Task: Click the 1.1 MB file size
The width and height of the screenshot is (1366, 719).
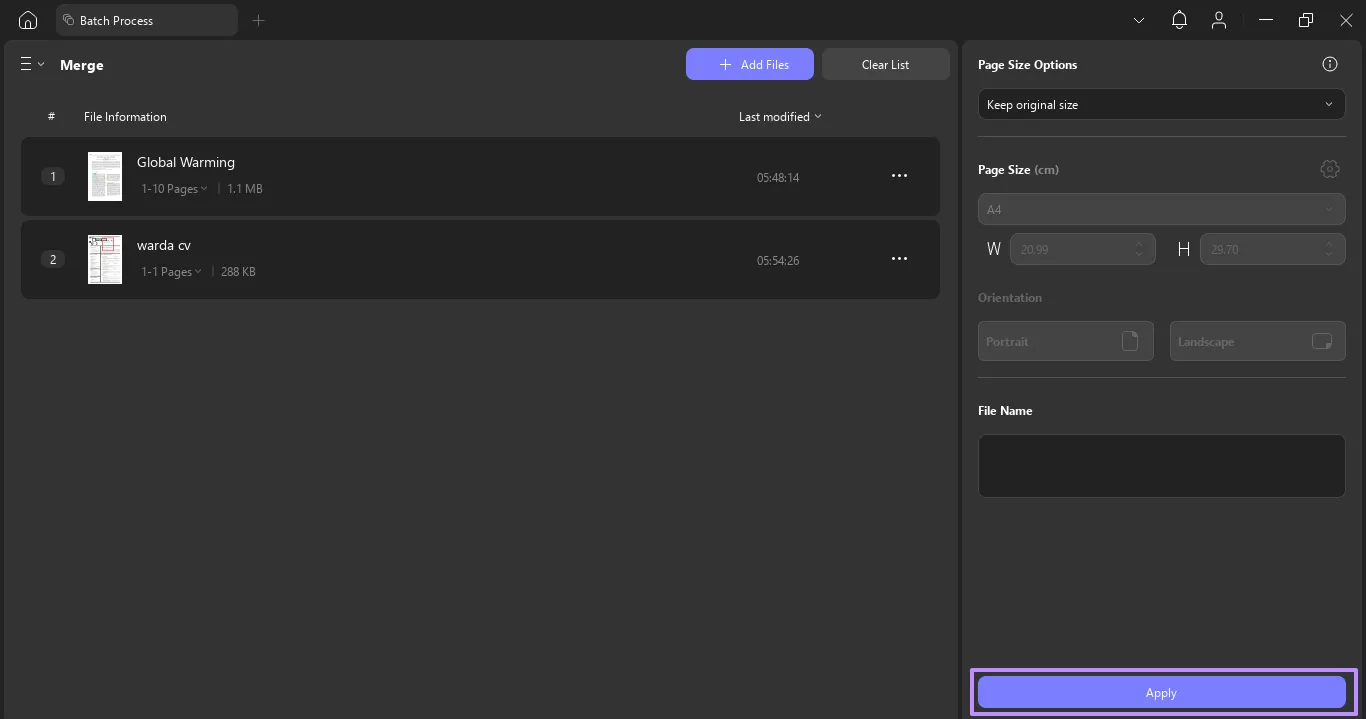Action: pyautogui.click(x=245, y=188)
